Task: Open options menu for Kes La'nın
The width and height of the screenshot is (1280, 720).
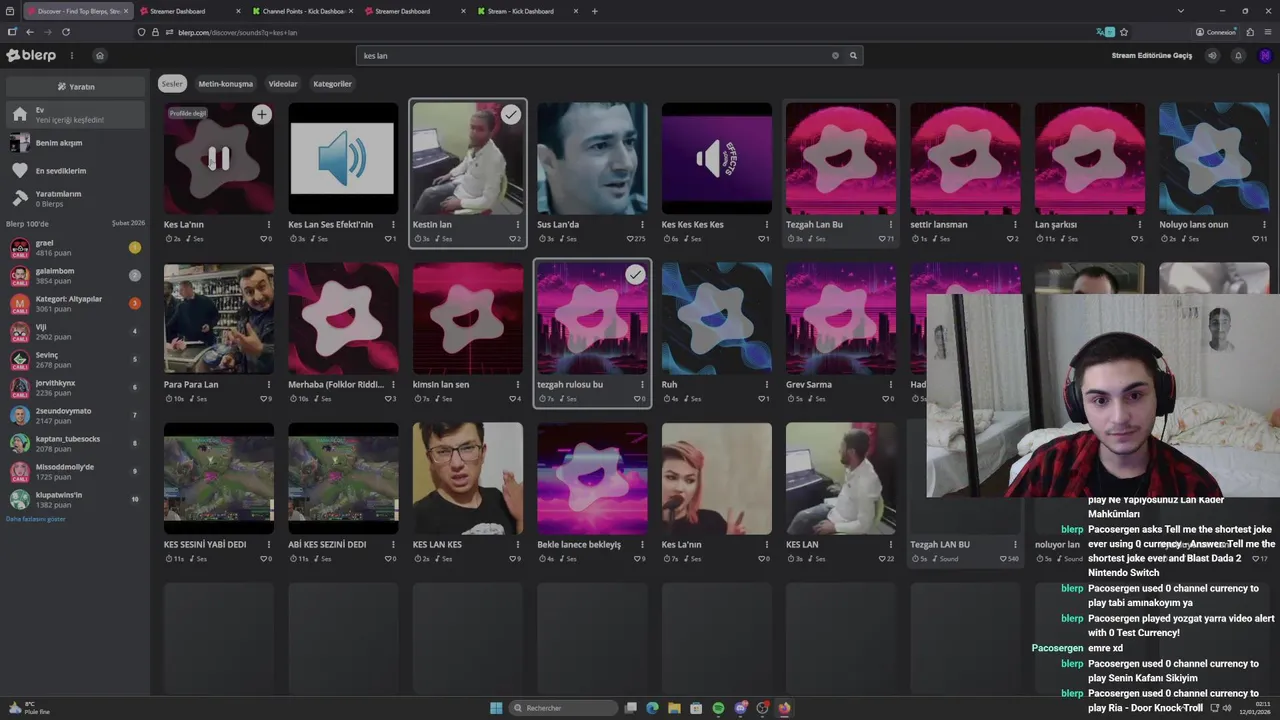Action: click(x=268, y=224)
